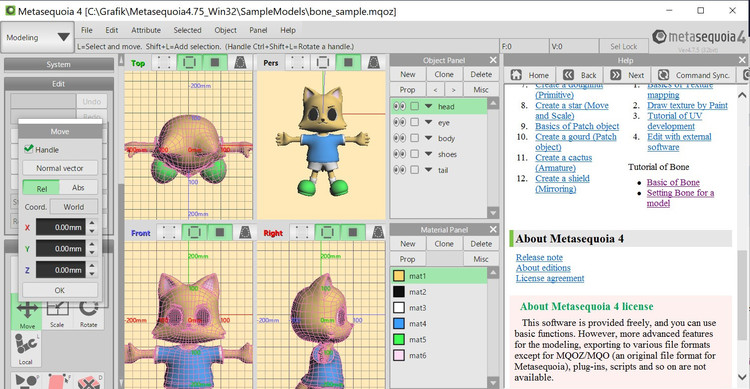
Task: Go to Help Home page
Action: 529,75
